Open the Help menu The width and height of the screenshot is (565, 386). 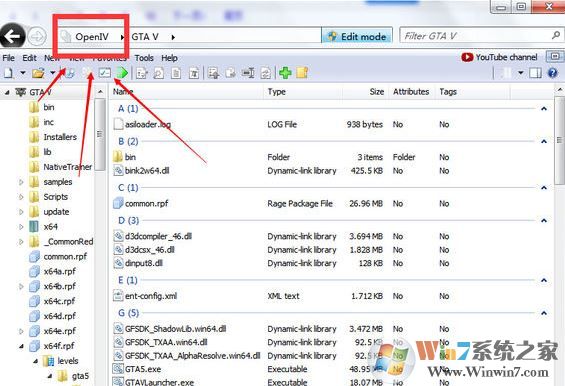(x=169, y=58)
